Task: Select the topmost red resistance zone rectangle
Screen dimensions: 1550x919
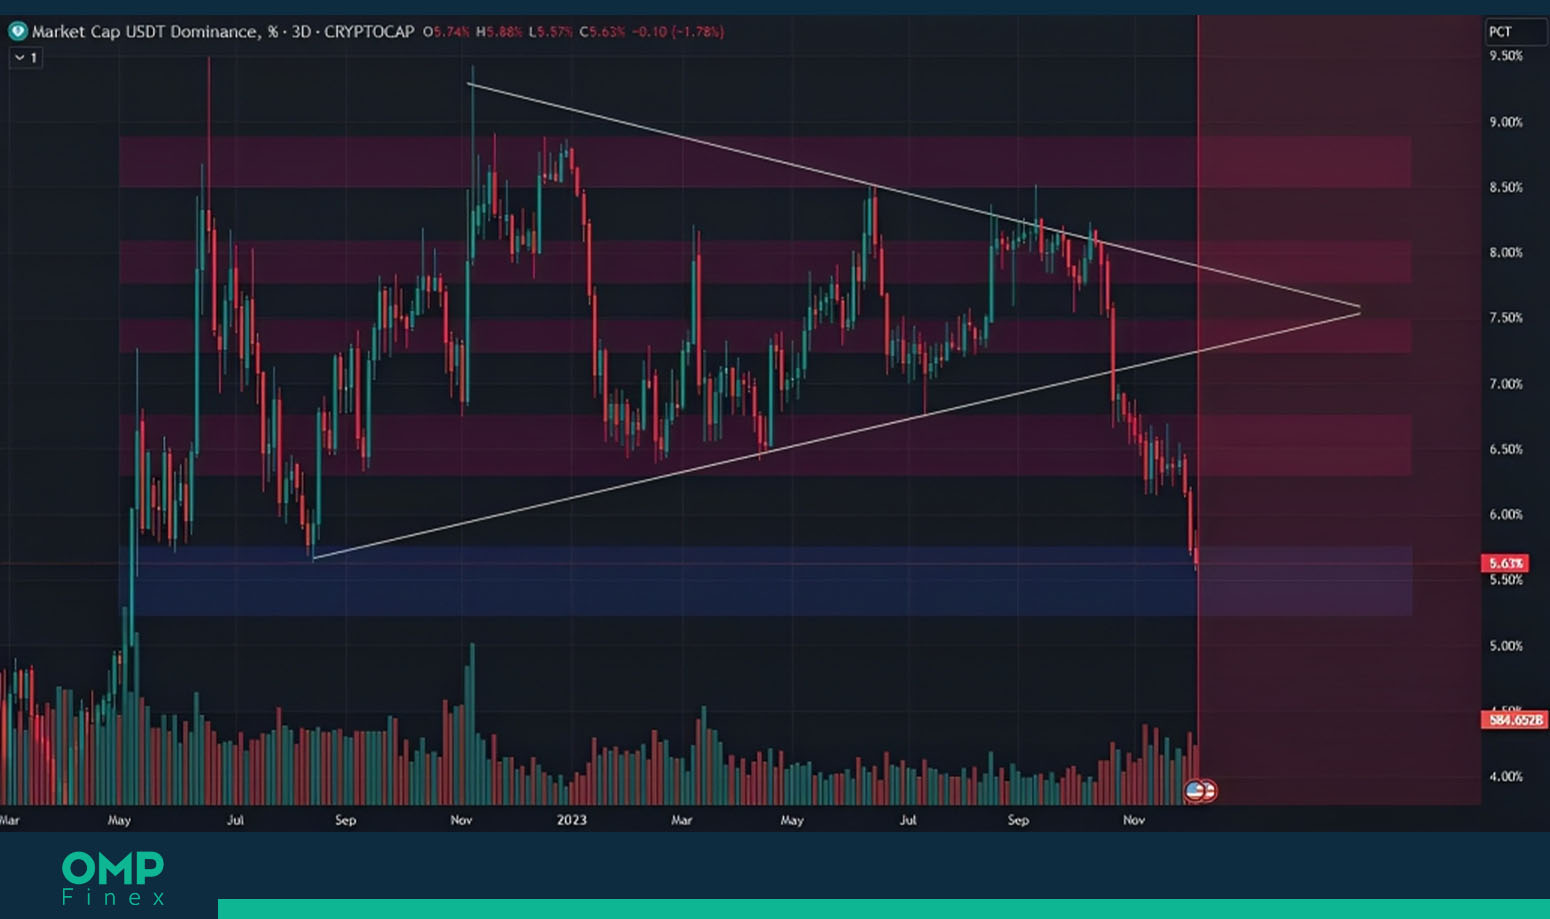Action: click(765, 162)
